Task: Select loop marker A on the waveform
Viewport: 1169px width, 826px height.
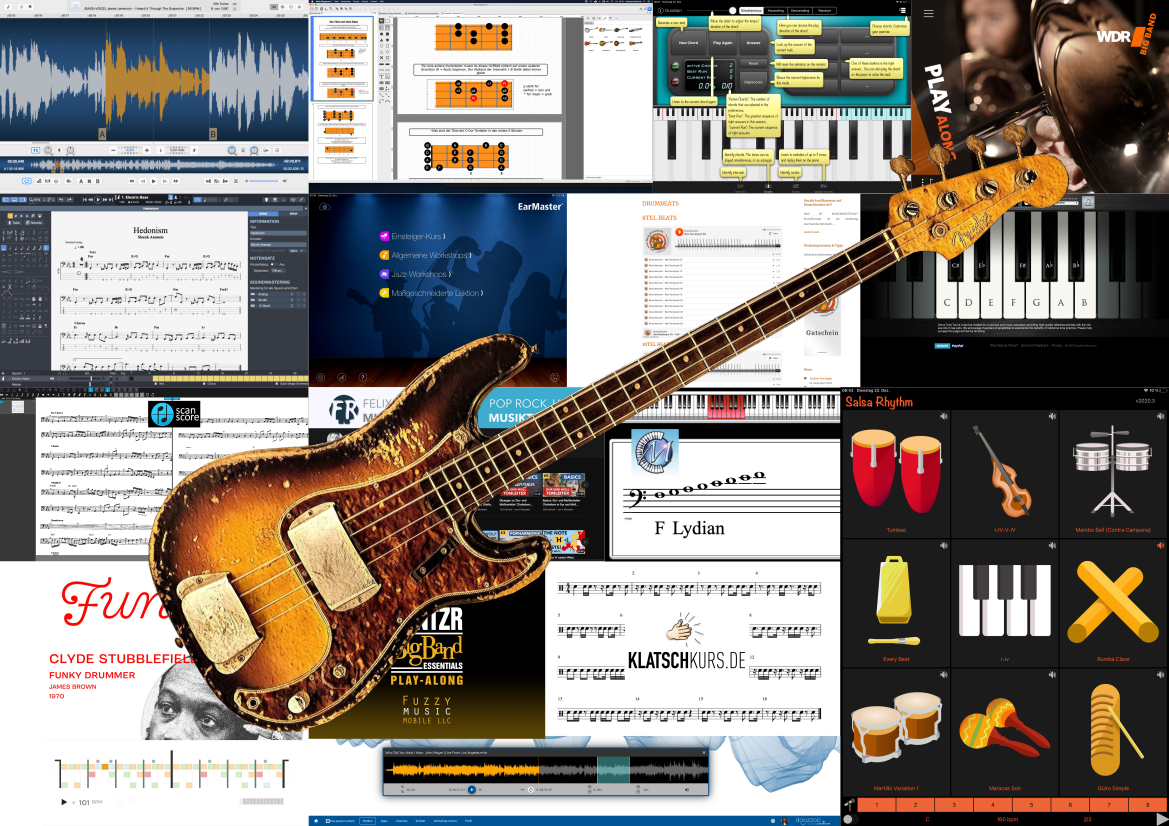Action: click(102, 134)
